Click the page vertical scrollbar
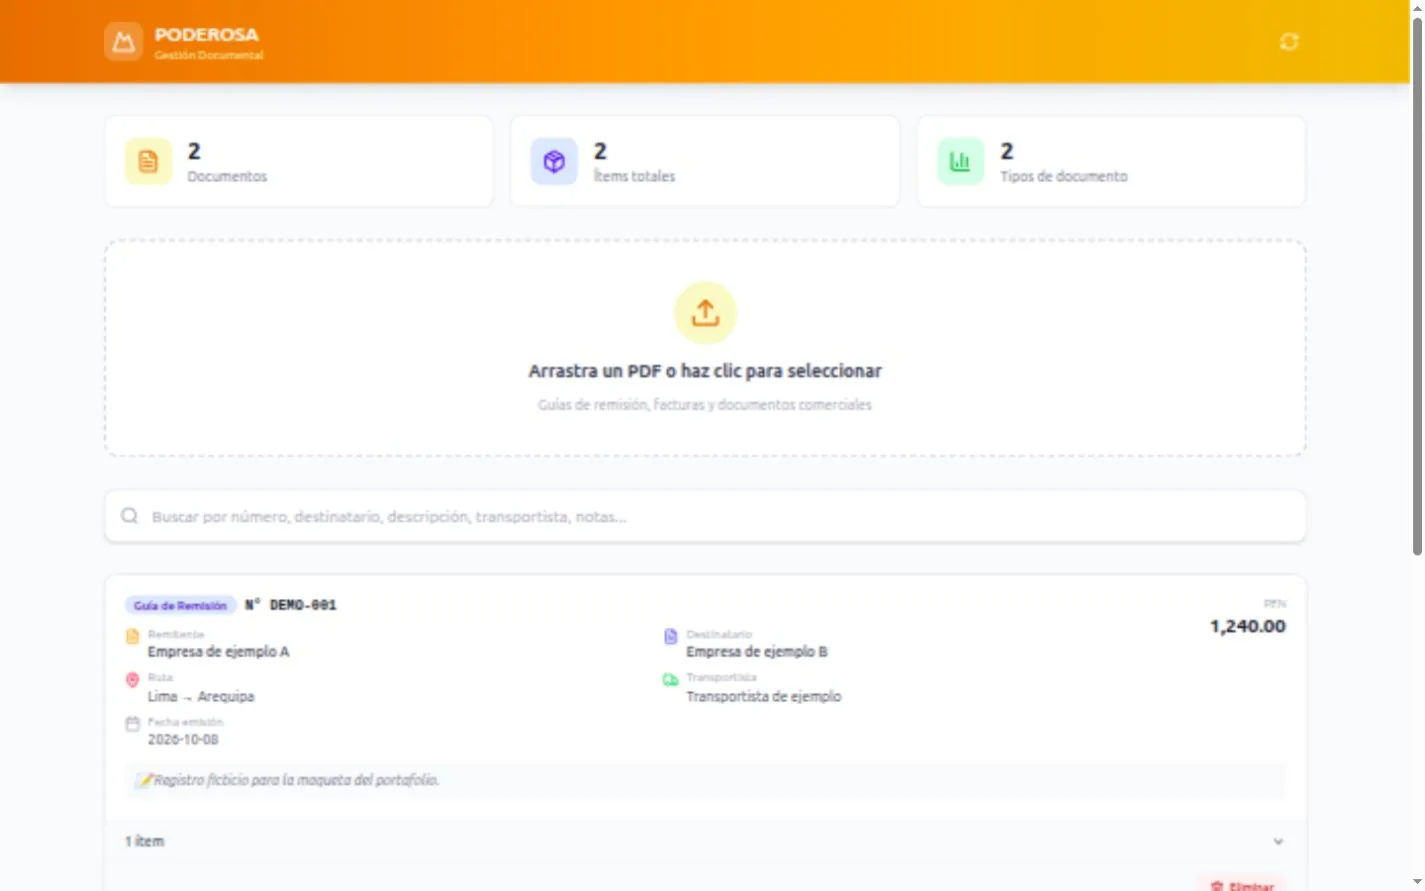The image size is (1425, 891). (1417, 285)
